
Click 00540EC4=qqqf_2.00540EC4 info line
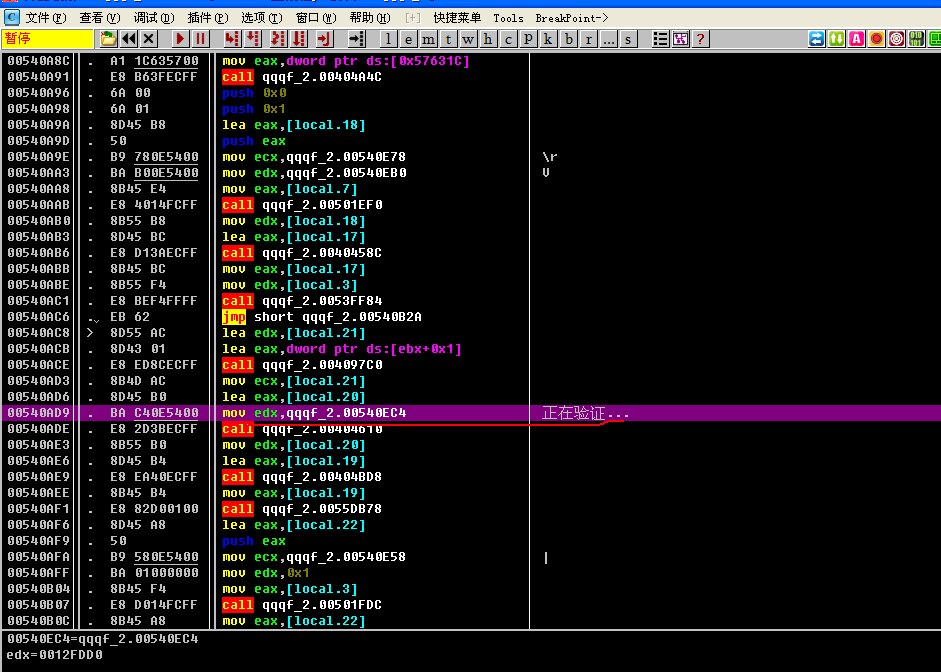pos(102,639)
